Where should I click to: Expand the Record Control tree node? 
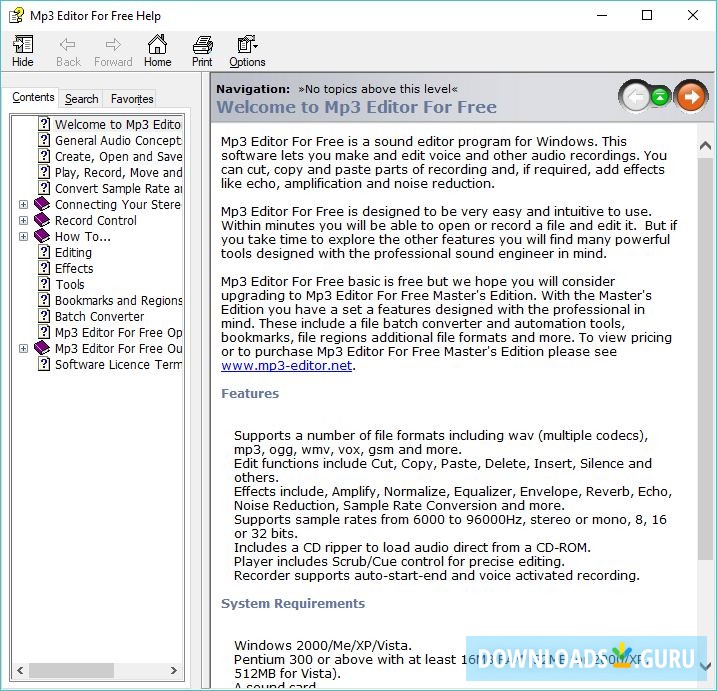click(23, 220)
